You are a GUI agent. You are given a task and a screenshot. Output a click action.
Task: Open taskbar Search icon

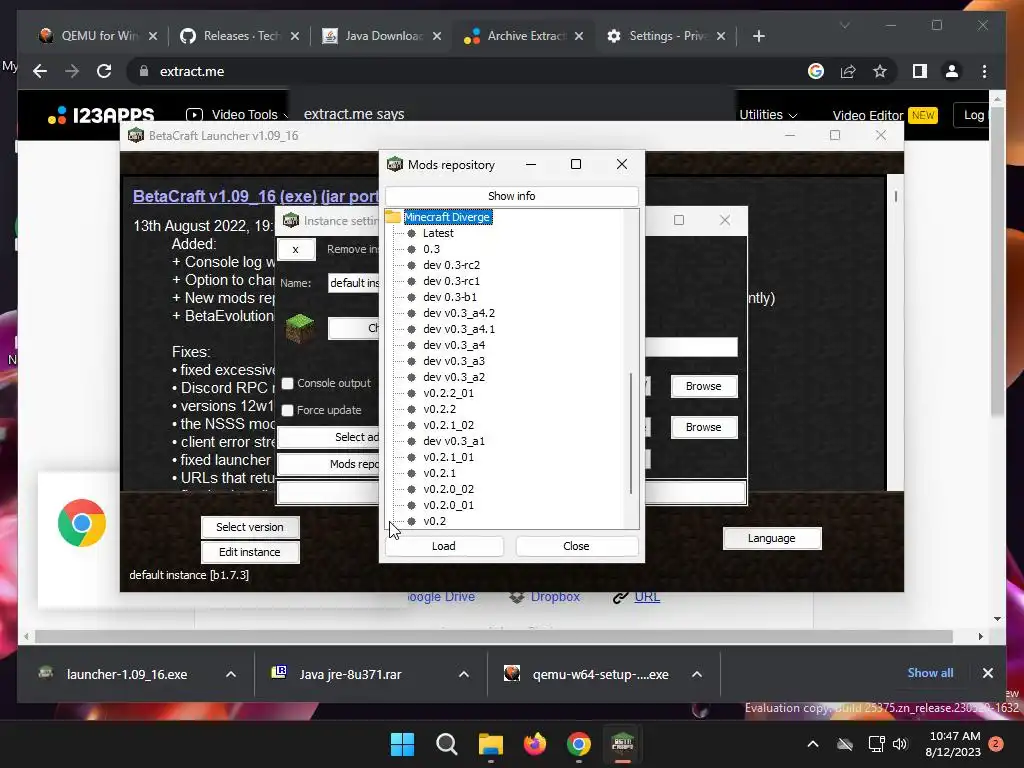pos(447,744)
